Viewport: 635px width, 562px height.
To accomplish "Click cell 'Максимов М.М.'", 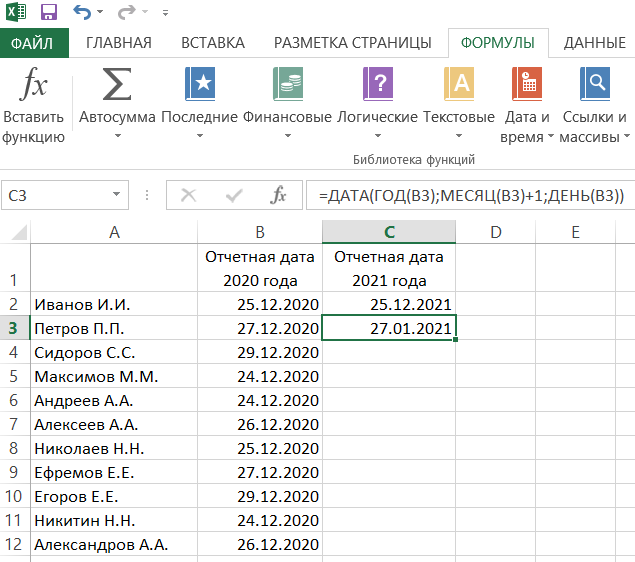I will click(114, 376).
